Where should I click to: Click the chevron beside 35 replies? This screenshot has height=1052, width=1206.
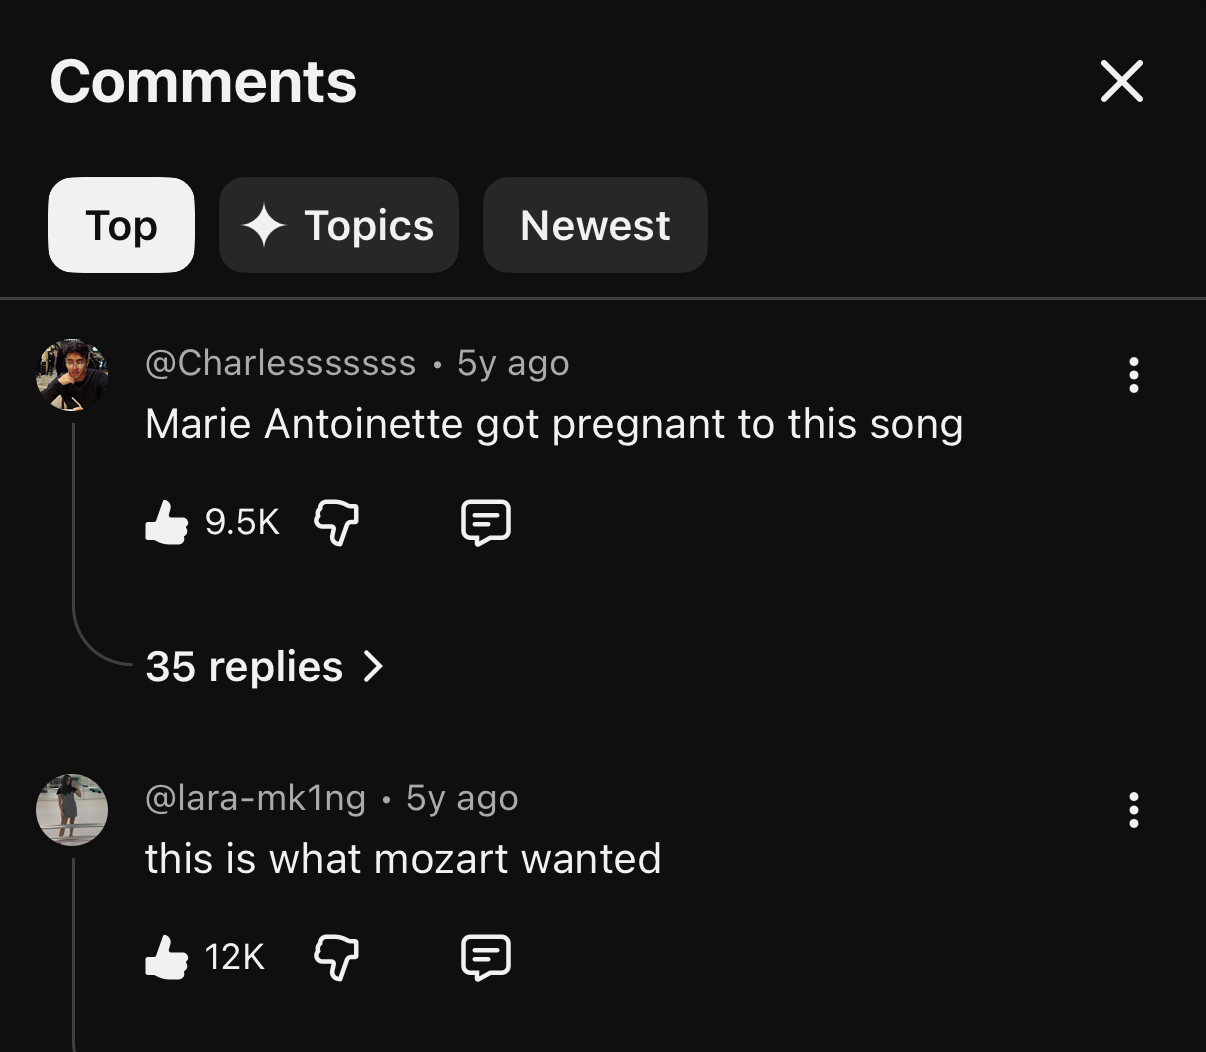click(x=373, y=666)
